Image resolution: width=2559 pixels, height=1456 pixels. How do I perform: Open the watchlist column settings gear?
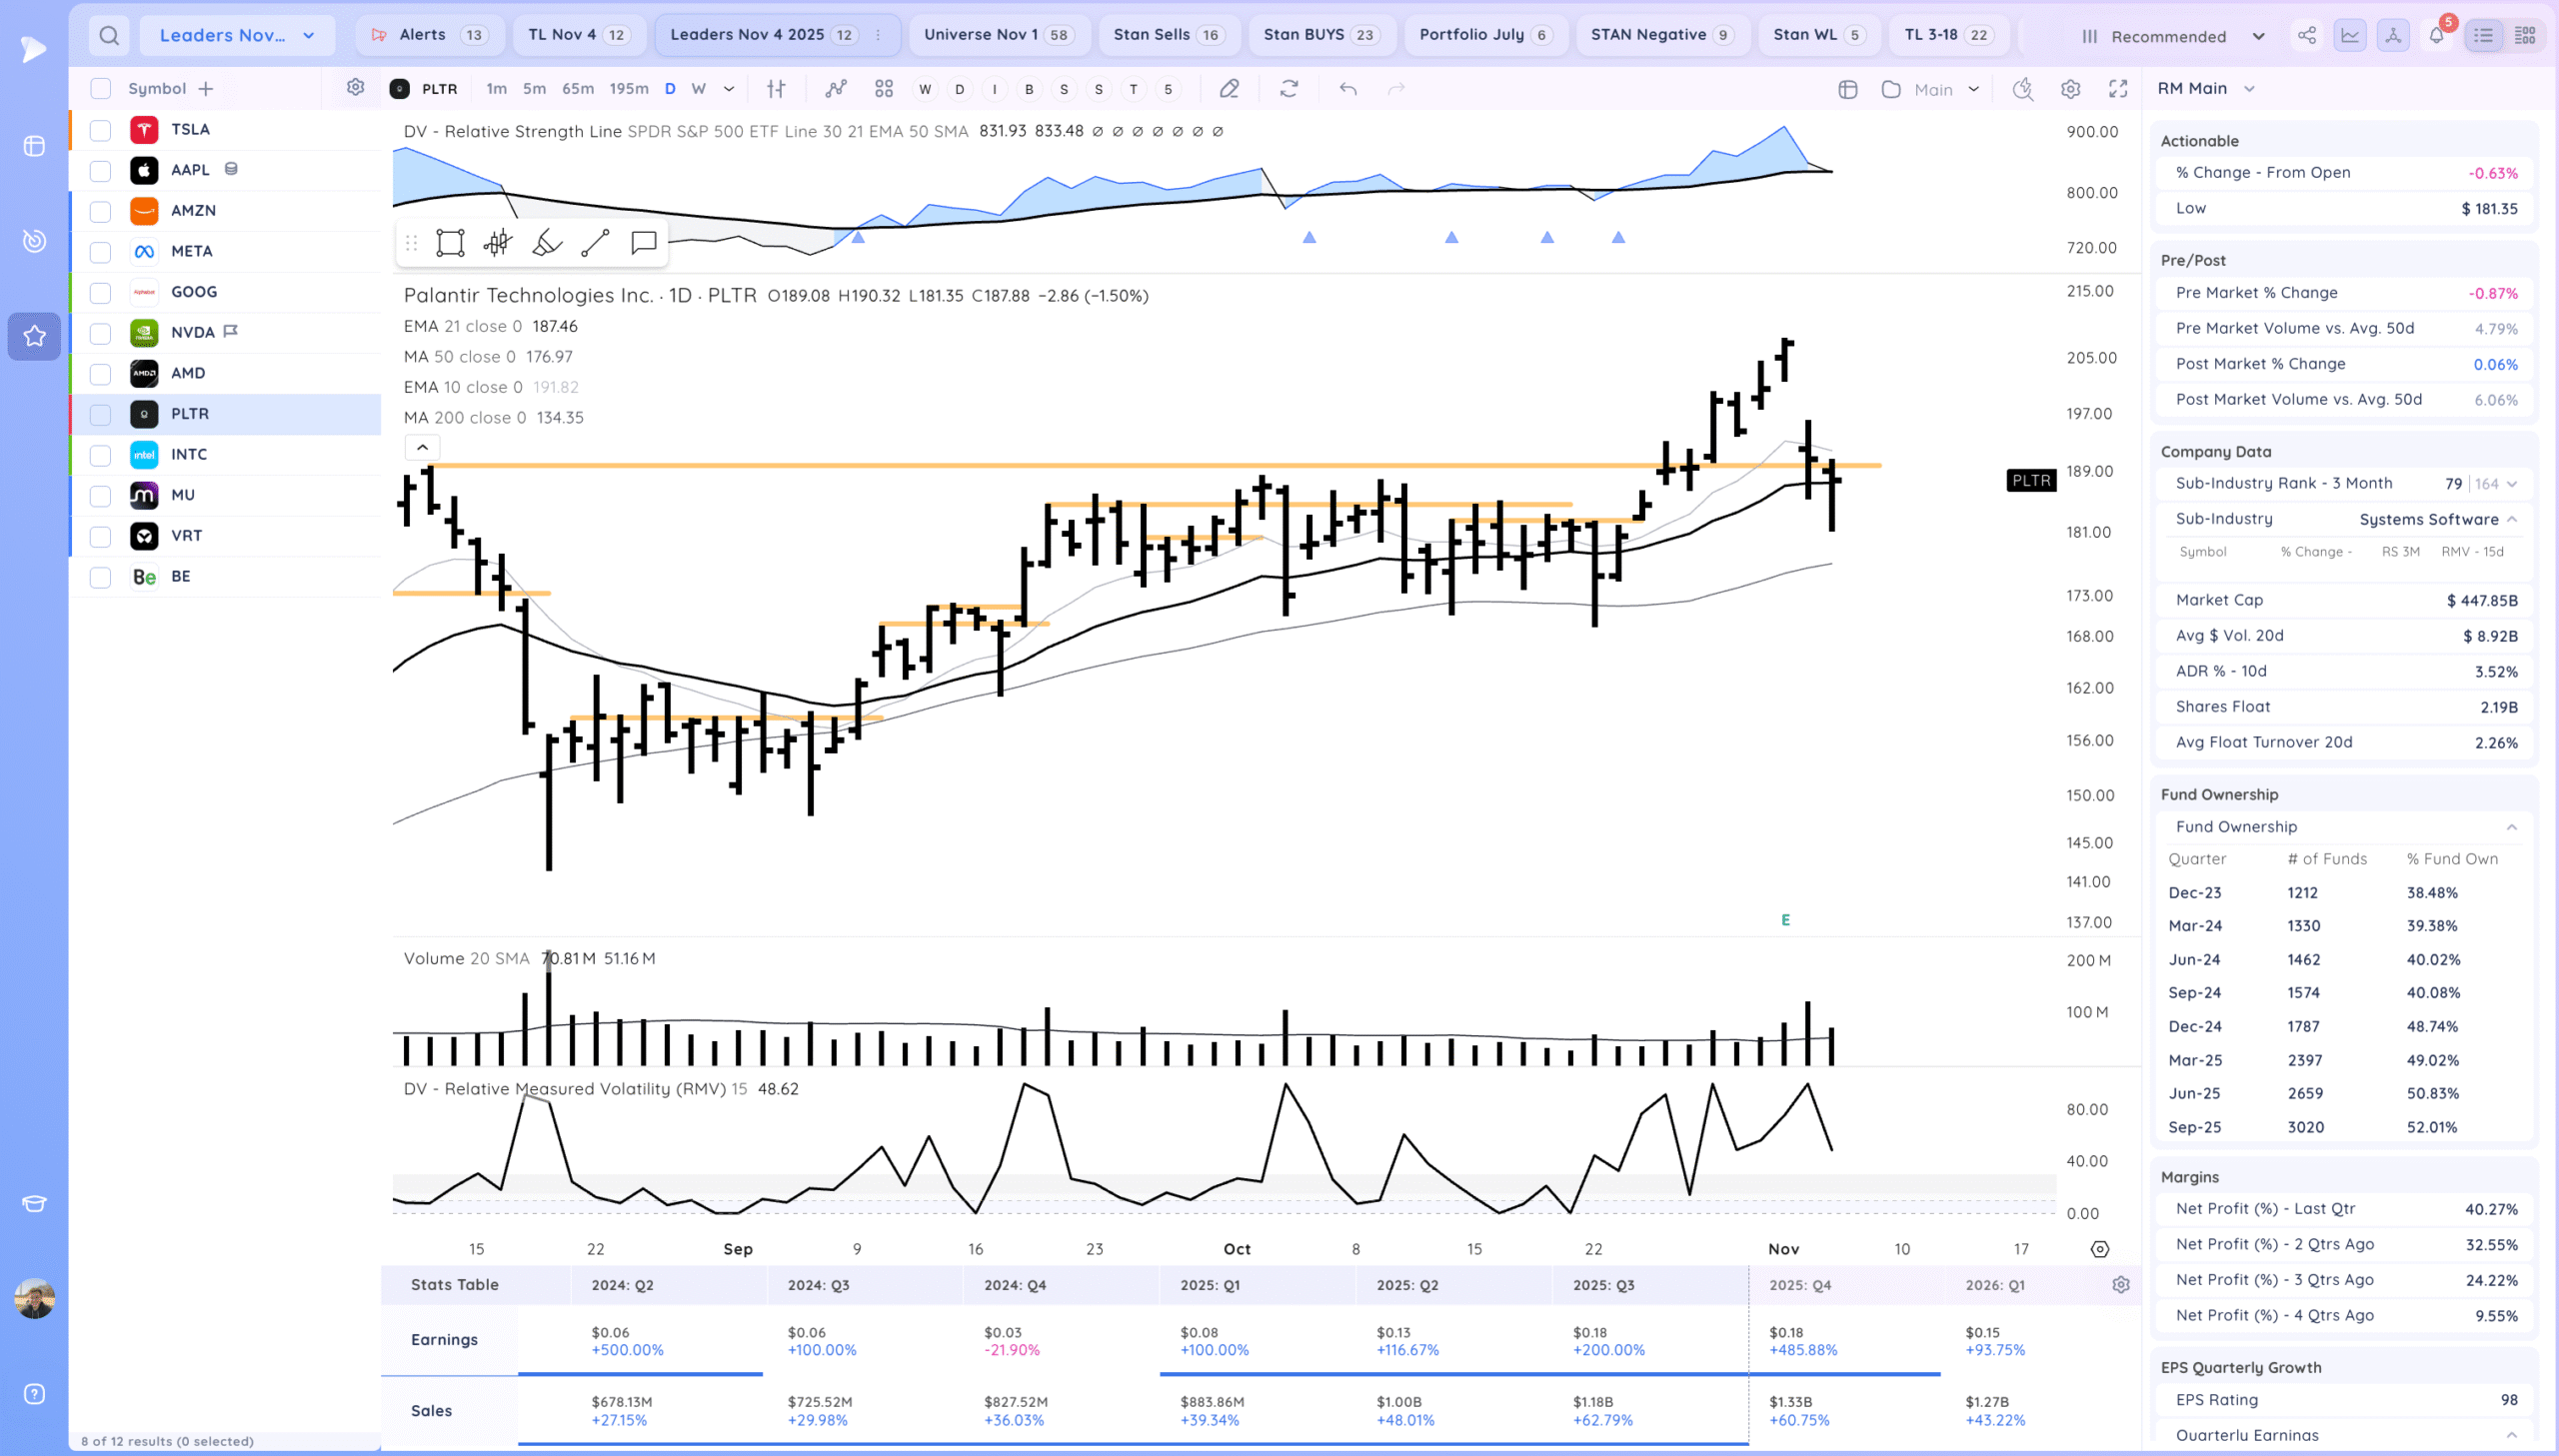click(x=355, y=88)
